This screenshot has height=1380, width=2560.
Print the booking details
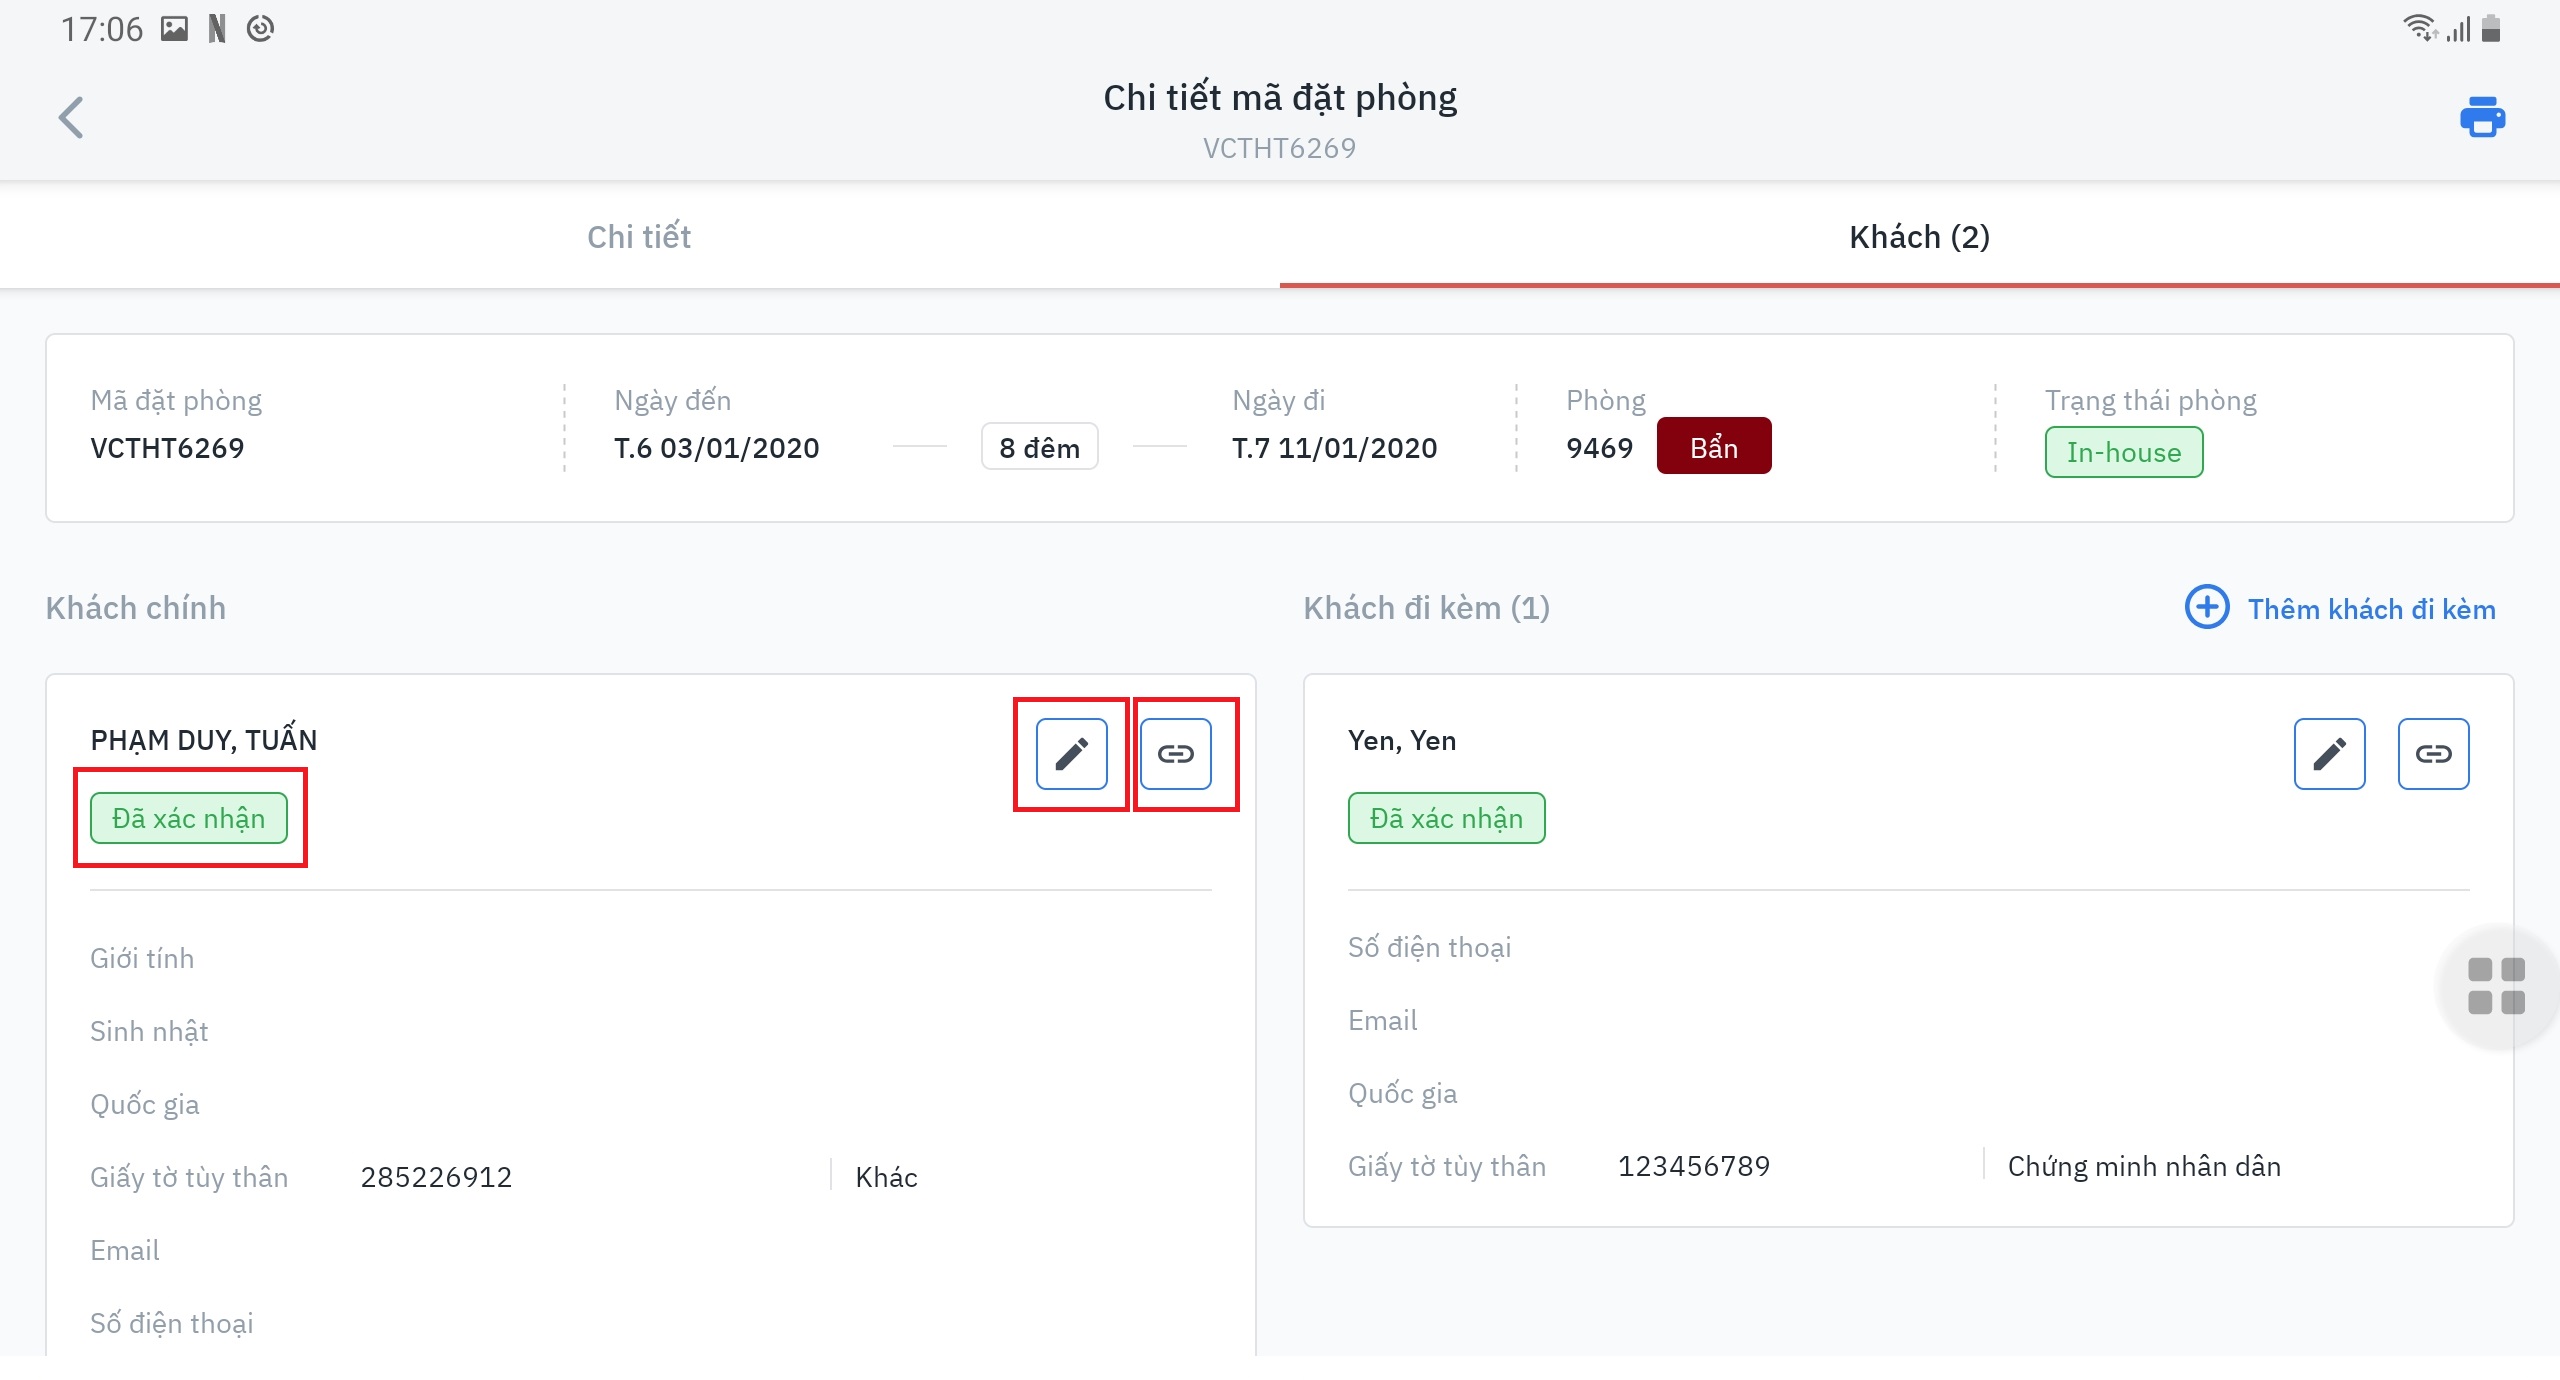point(2482,118)
